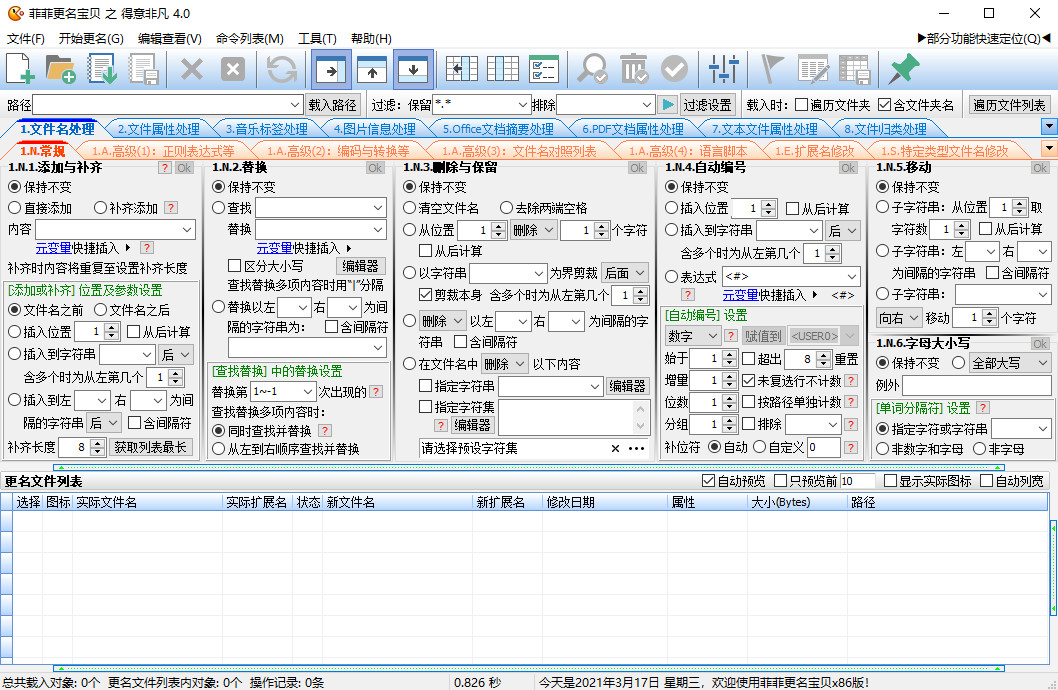Screen dimensions: 1058x690
Task: Click the list-with-pencil edit icon
Action: [813, 69]
